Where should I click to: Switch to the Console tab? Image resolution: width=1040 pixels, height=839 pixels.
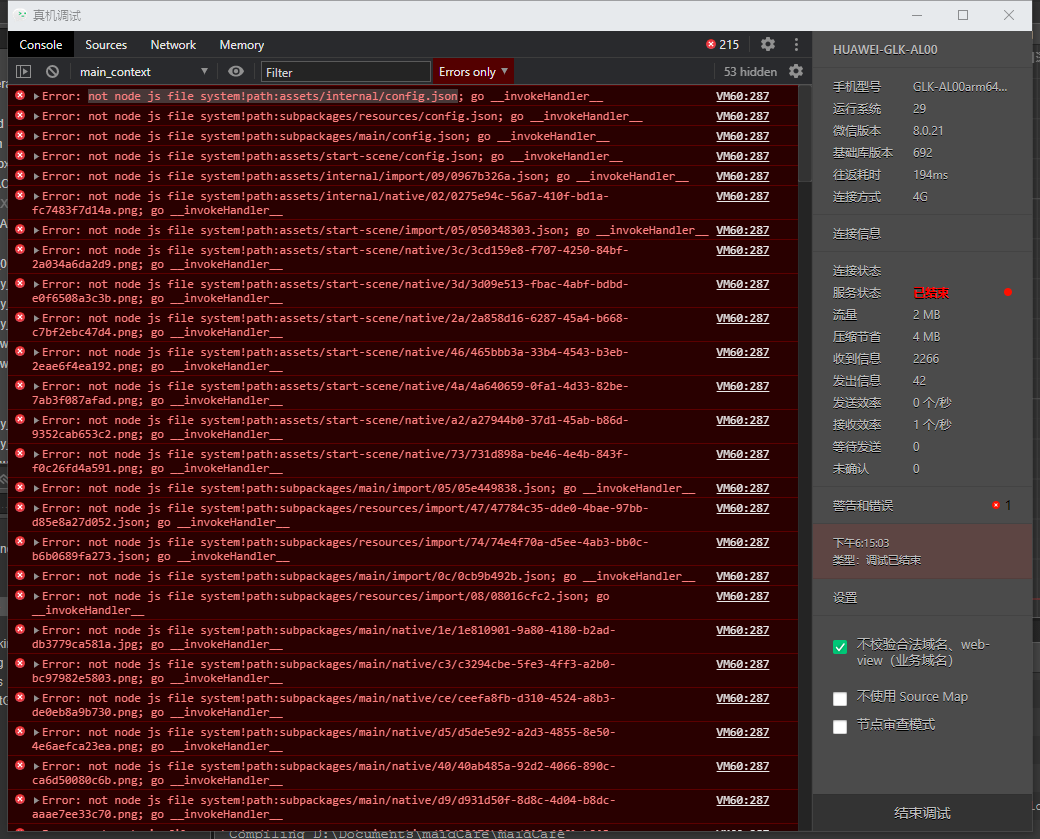pyautogui.click(x=40, y=44)
